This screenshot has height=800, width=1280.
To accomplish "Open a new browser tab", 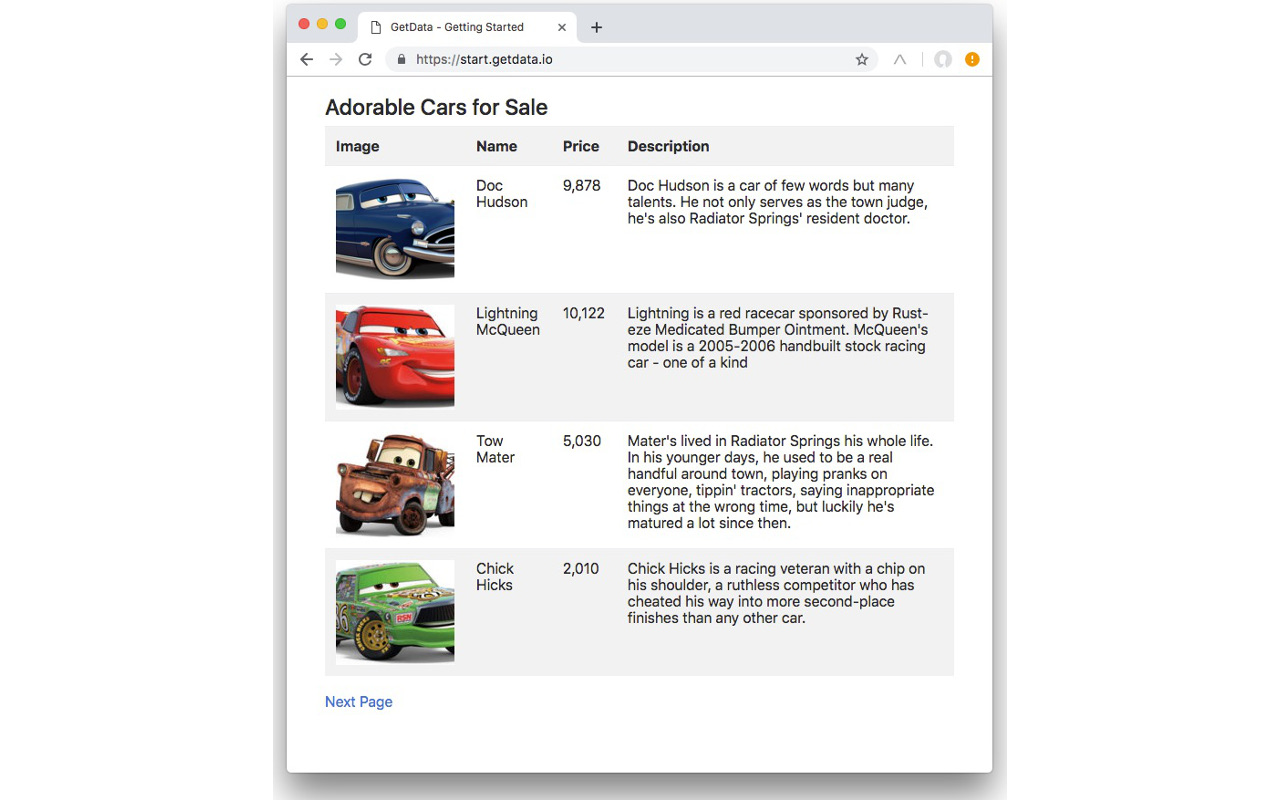I will (x=596, y=27).
